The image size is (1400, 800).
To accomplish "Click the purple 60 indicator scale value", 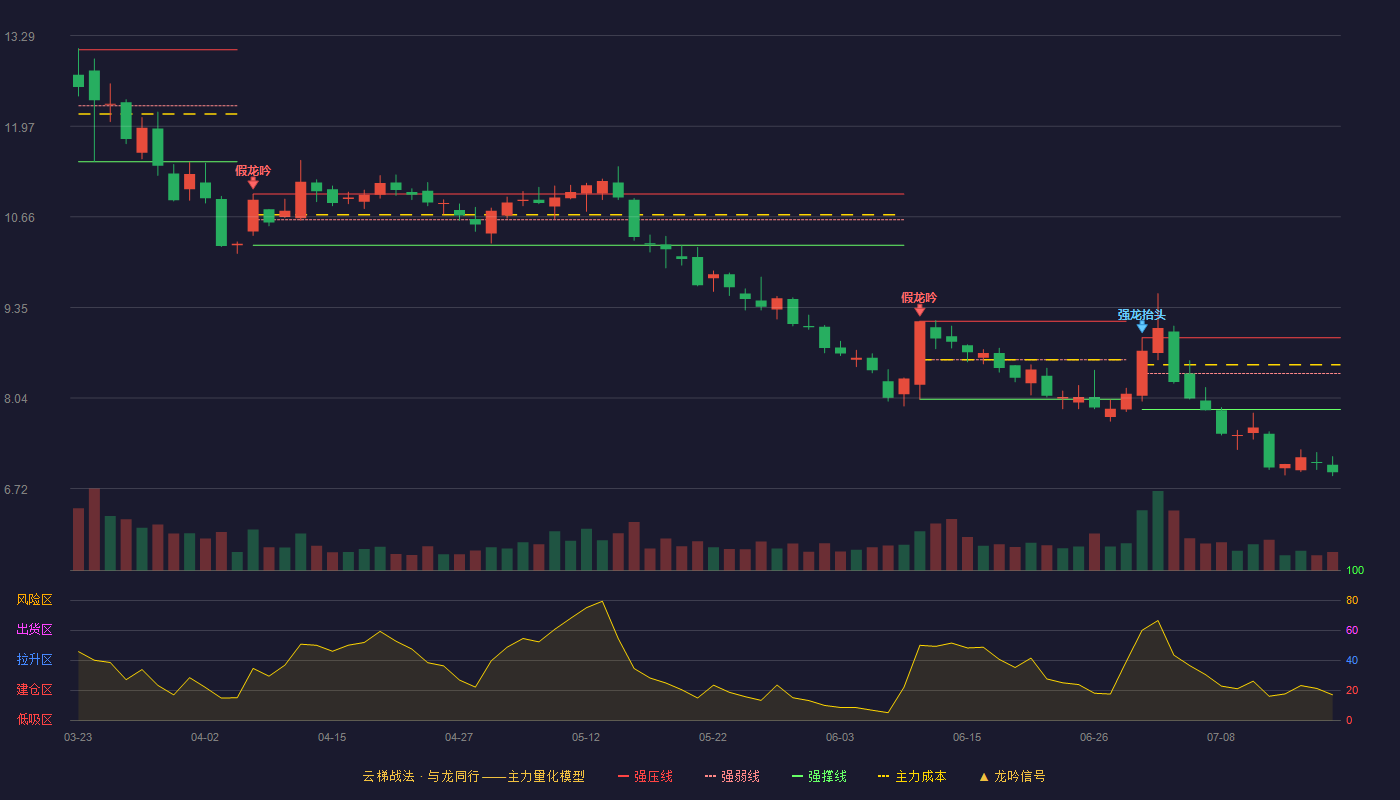I will click(1352, 630).
